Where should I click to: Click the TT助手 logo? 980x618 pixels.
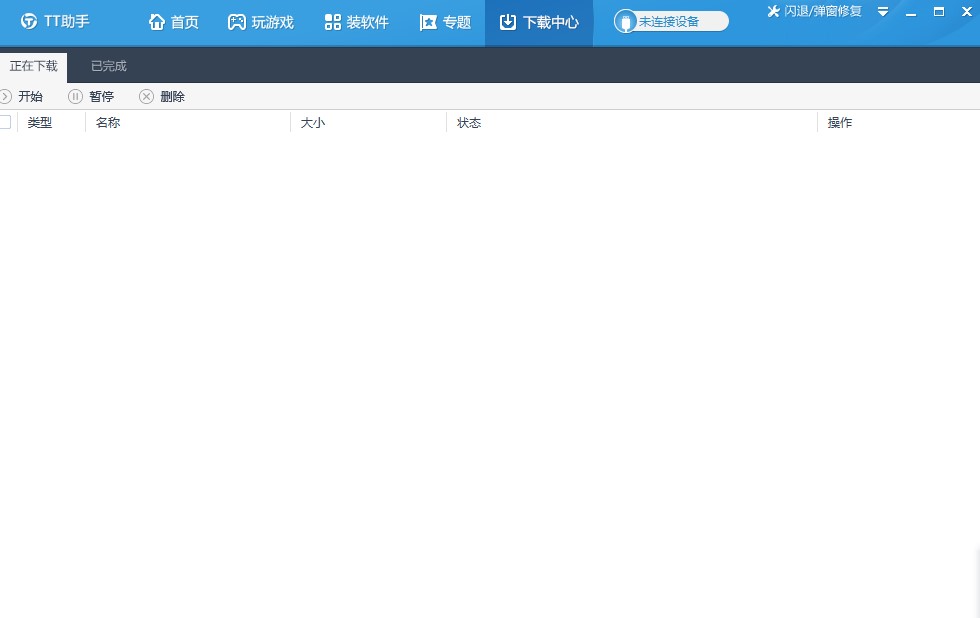pos(55,21)
